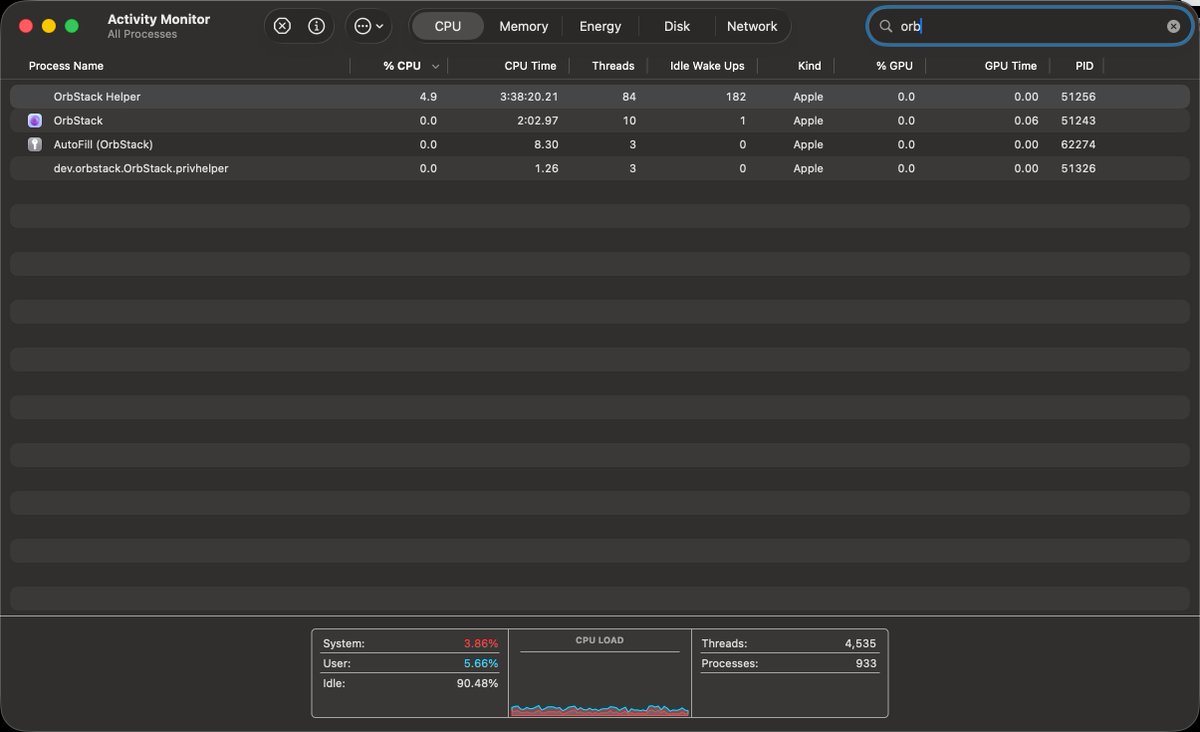This screenshot has width=1200, height=732.
Task: Sort by the PID column header
Action: [x=1084, y=66]
